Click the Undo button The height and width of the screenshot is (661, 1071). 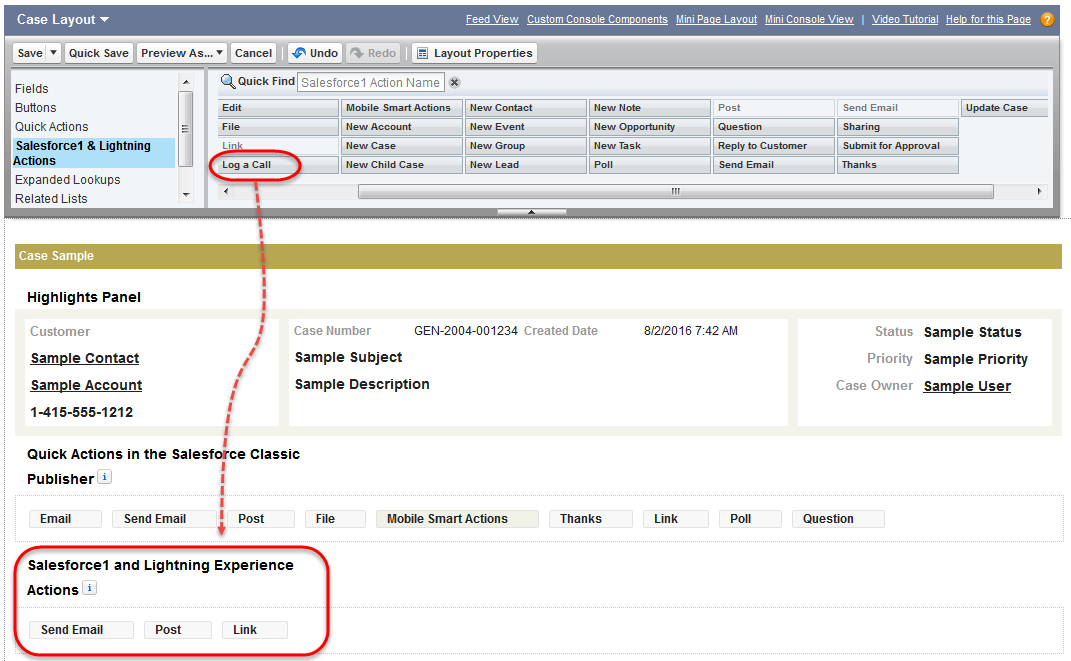315,53
